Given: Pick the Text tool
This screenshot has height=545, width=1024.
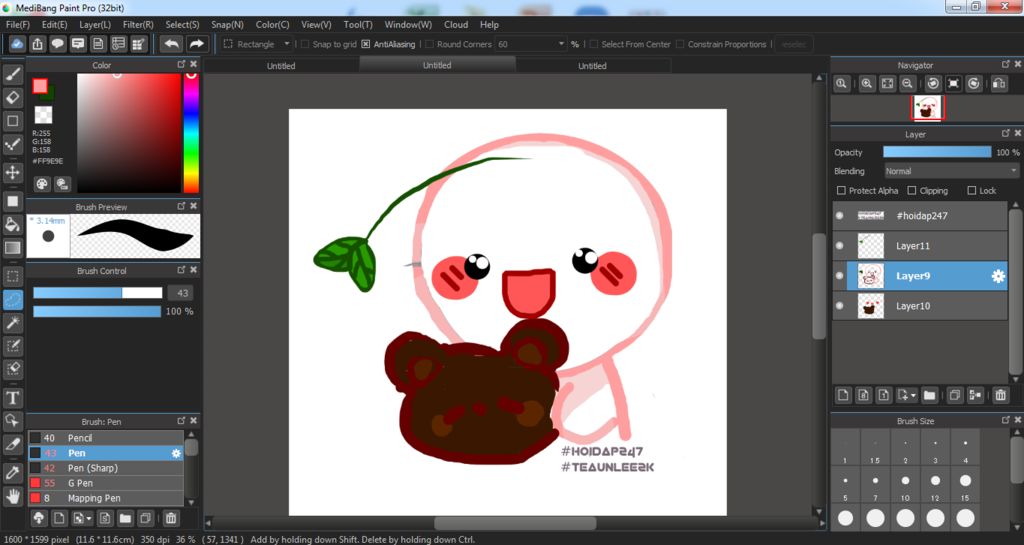Looking at the screenshot, I should (x=13, y=398).
